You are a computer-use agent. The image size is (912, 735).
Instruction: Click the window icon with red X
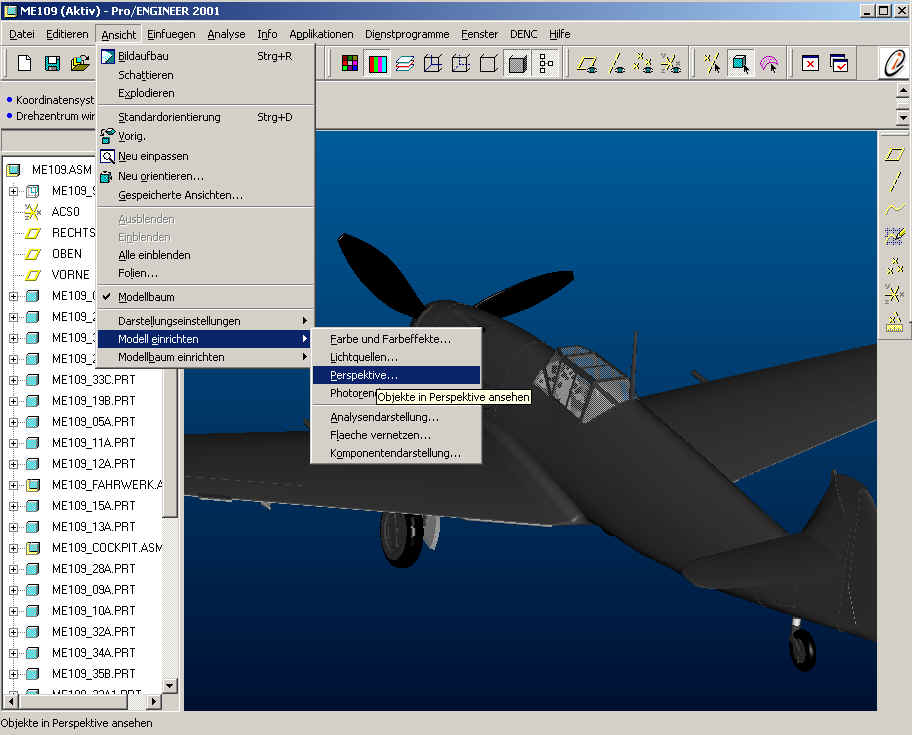pos(810,63)
